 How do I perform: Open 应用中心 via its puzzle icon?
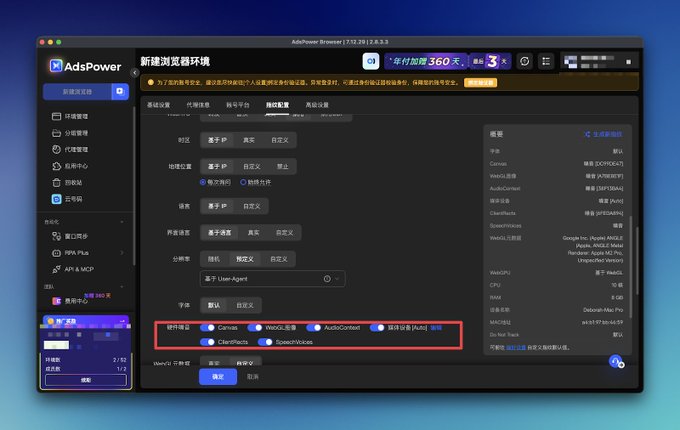tap(56, 166)
